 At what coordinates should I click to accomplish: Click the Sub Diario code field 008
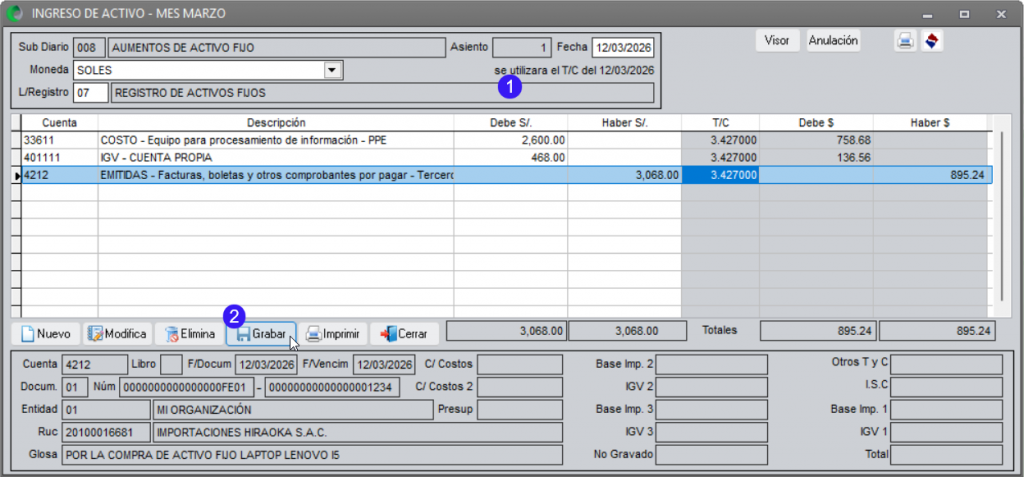[89, 48]
